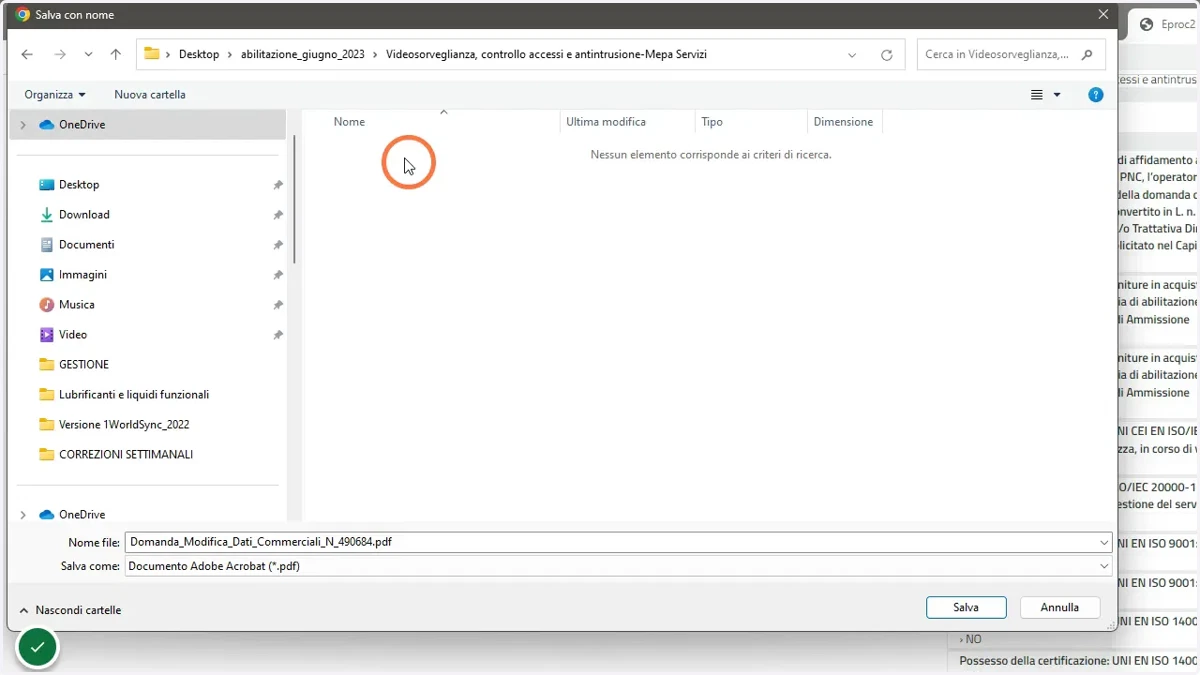Collapse folders with Nascondi cartelle
The height and width of the screenshot is (675, 1200).
(x=69, y=610)
